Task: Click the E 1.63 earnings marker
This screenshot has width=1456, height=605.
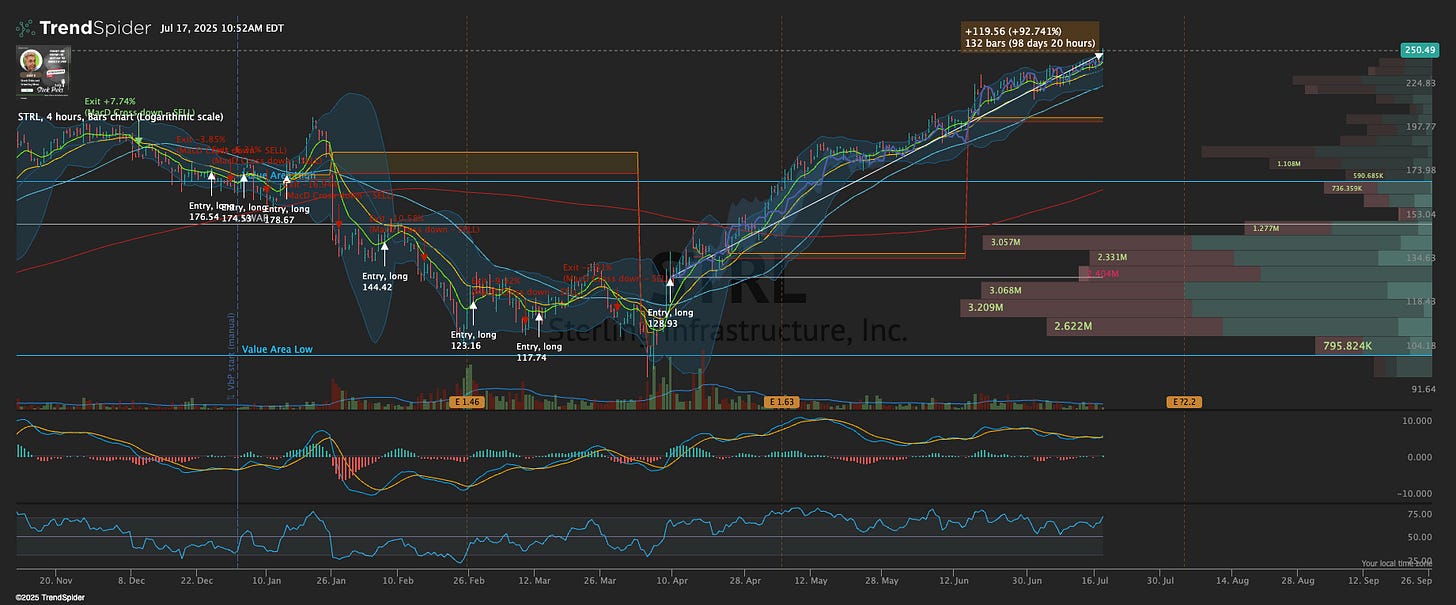Action: (x=781, y=402)
